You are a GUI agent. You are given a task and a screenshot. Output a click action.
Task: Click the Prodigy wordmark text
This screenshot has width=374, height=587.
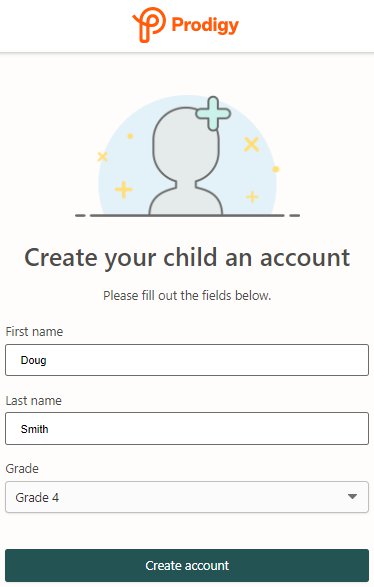[205, 26]
